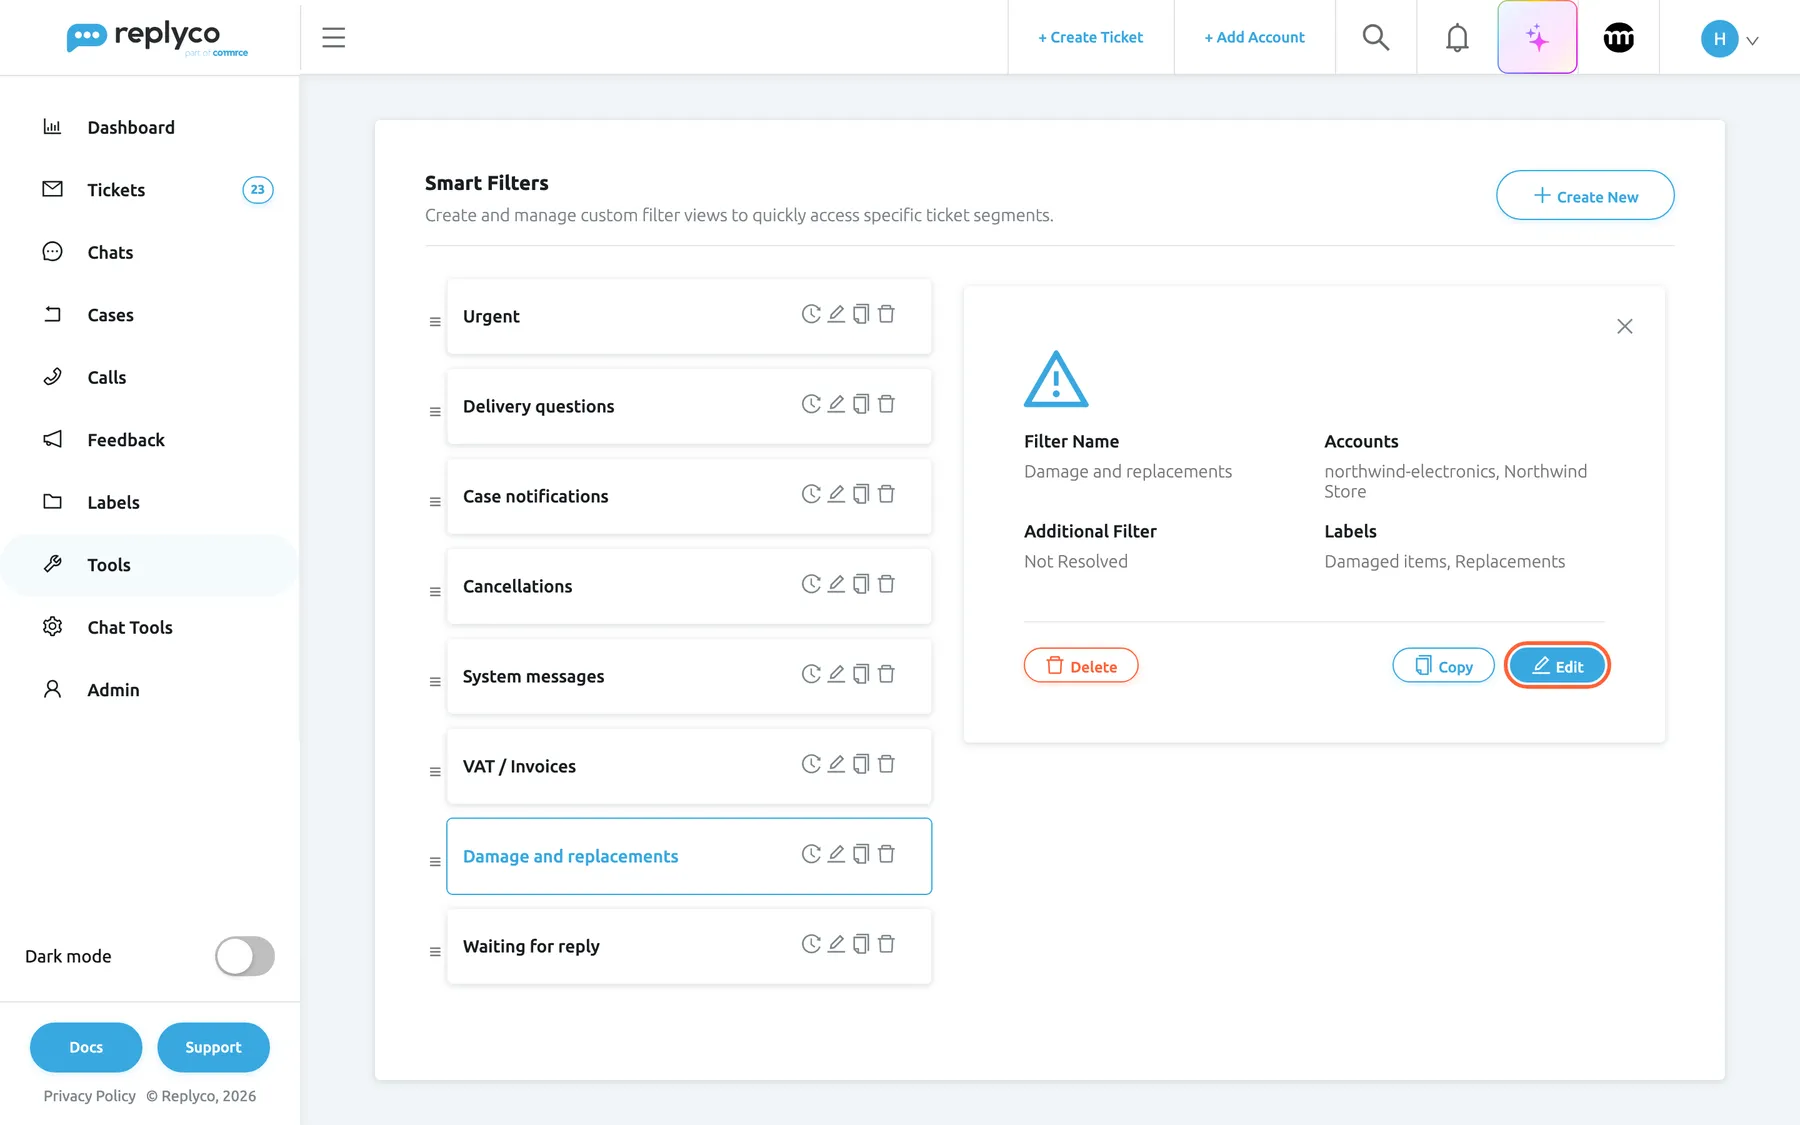Go to Admin section

tap(113, 690)
